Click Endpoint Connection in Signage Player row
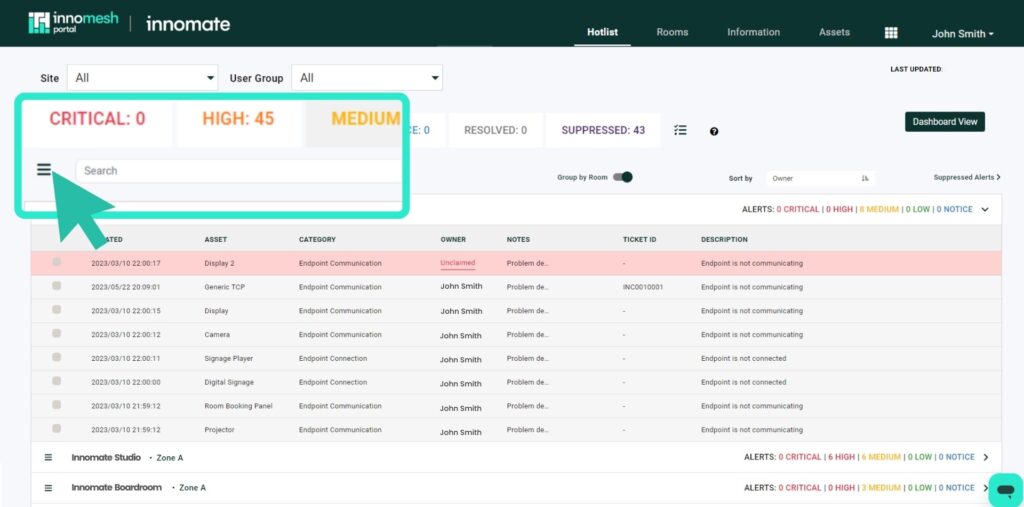Viewport: 1024px width, 507px height. (x=333, y=358)
